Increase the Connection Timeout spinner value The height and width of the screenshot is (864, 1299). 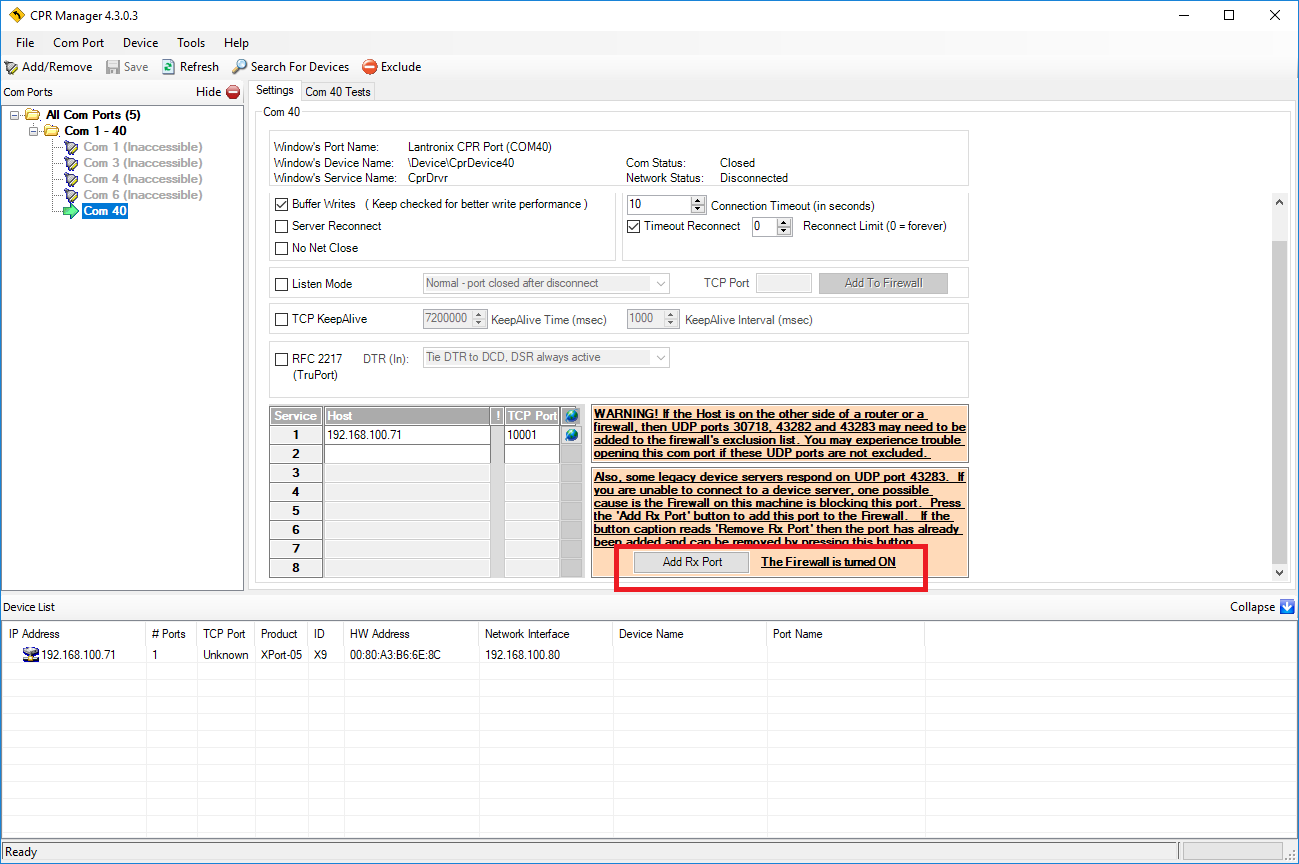point(698,200)
